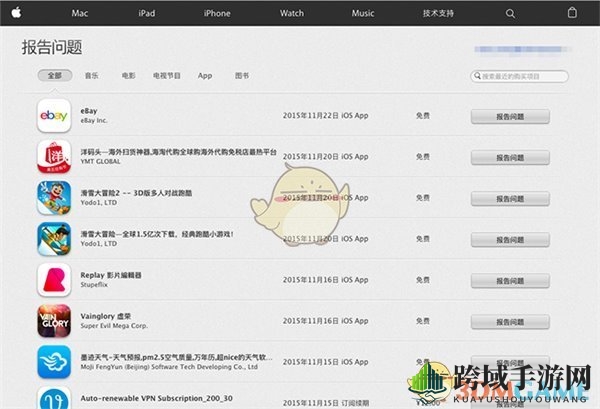Click the red YMT Global shopping bag icon
This screenshot has width=600, height=409.
point(54,156)
